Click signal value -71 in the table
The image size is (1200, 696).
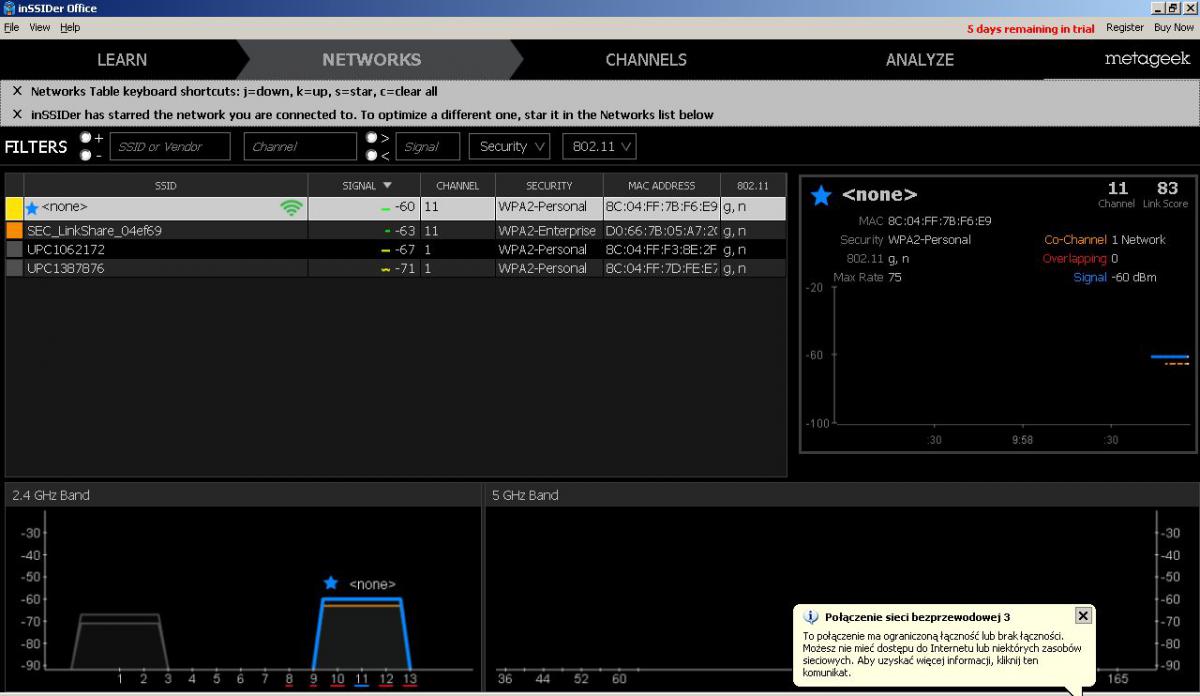click(403, 269)
